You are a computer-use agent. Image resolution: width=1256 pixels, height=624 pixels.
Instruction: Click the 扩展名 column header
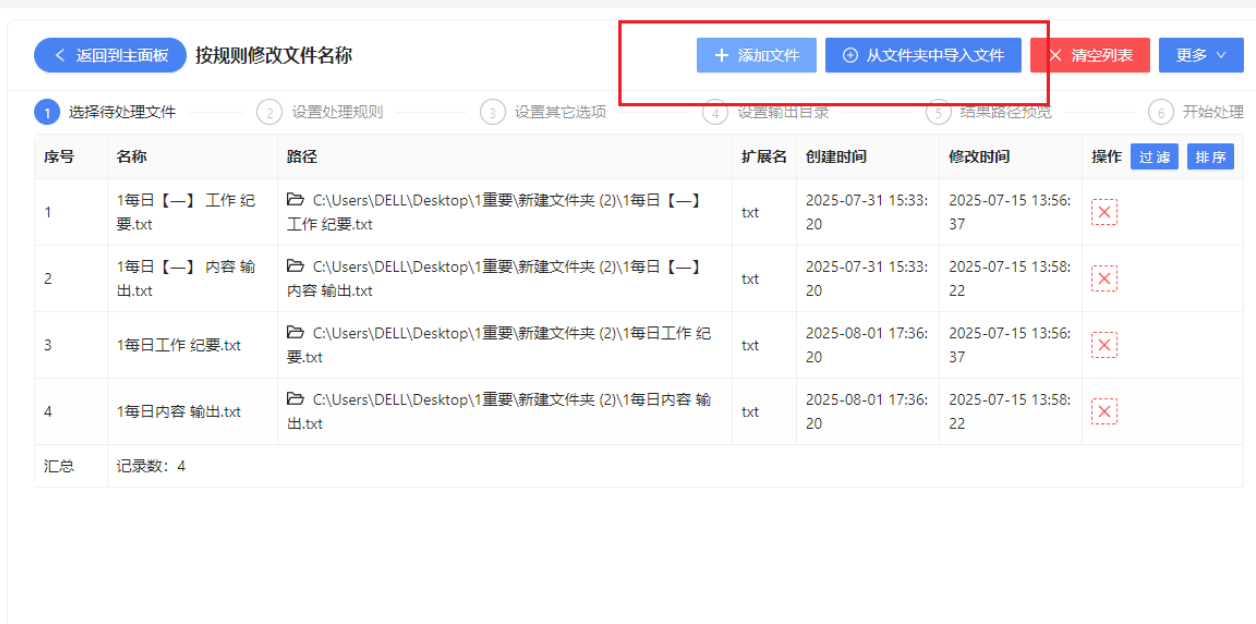coord(764,157)
